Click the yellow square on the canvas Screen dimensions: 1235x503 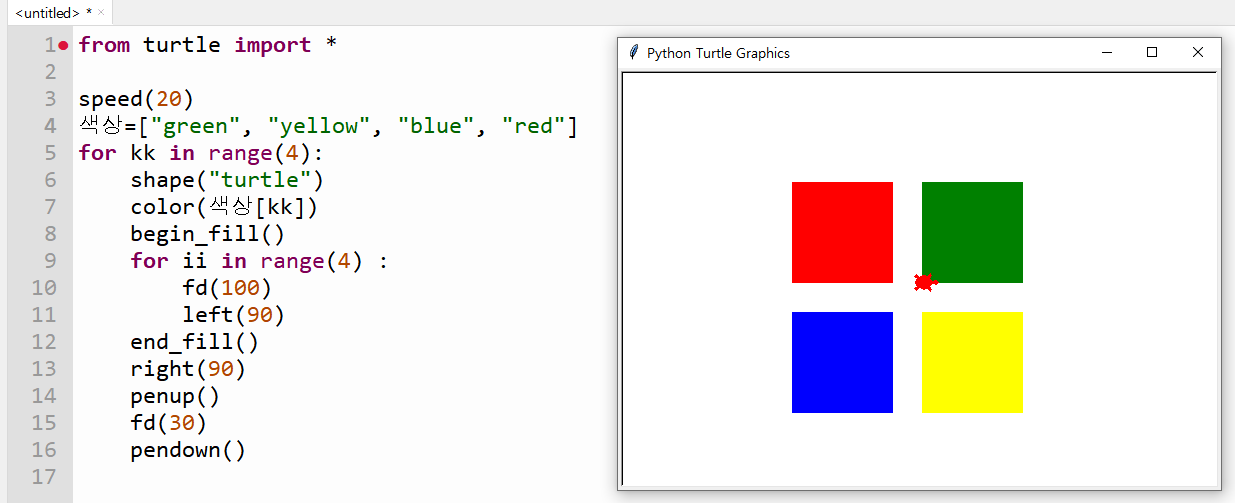pos(972,362)
